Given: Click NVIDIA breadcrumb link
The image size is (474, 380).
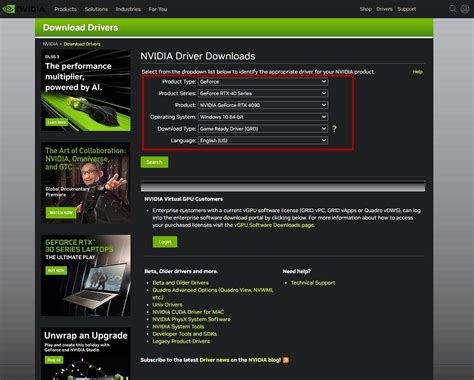Looking at the screenshot, I should coord(50,44).
